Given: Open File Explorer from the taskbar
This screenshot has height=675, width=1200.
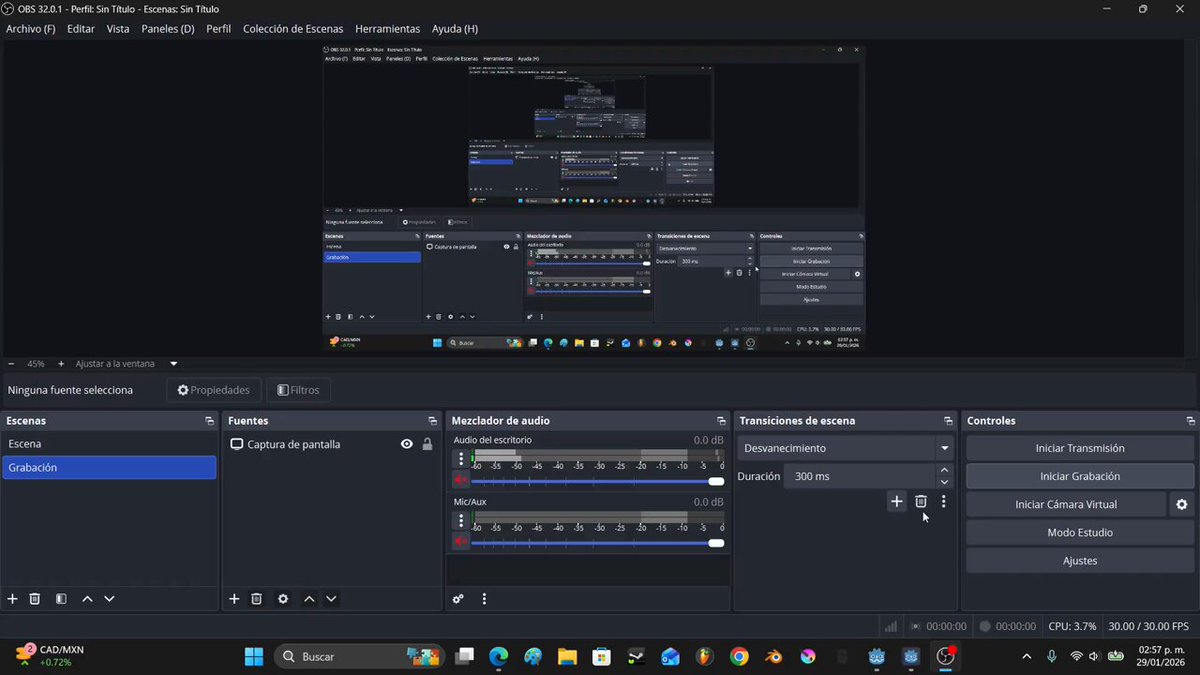Looking at the screenshot, I should (x=567, y=657).
